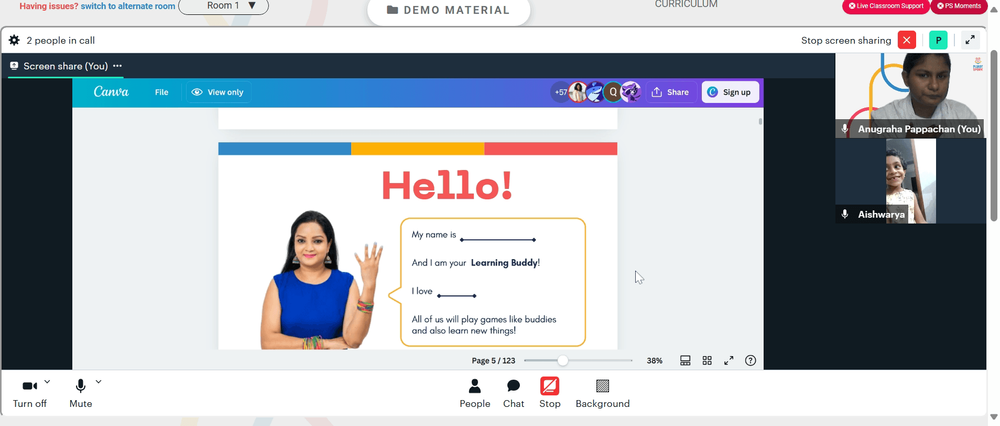The height and width of the screenshot is (426, 1000).
Task: Open call settings gear icon
Action: tap(14, 40)
